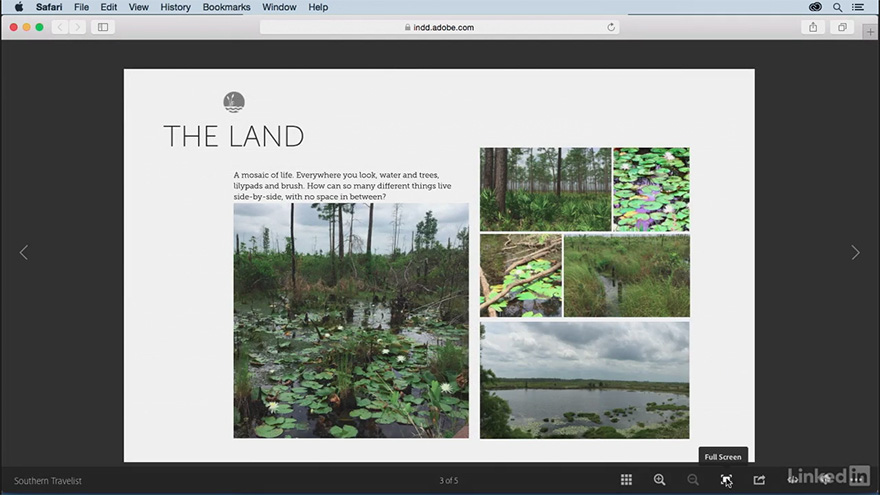Click Safari's back button
The image size is (880, 495).
tap(60, 27)
